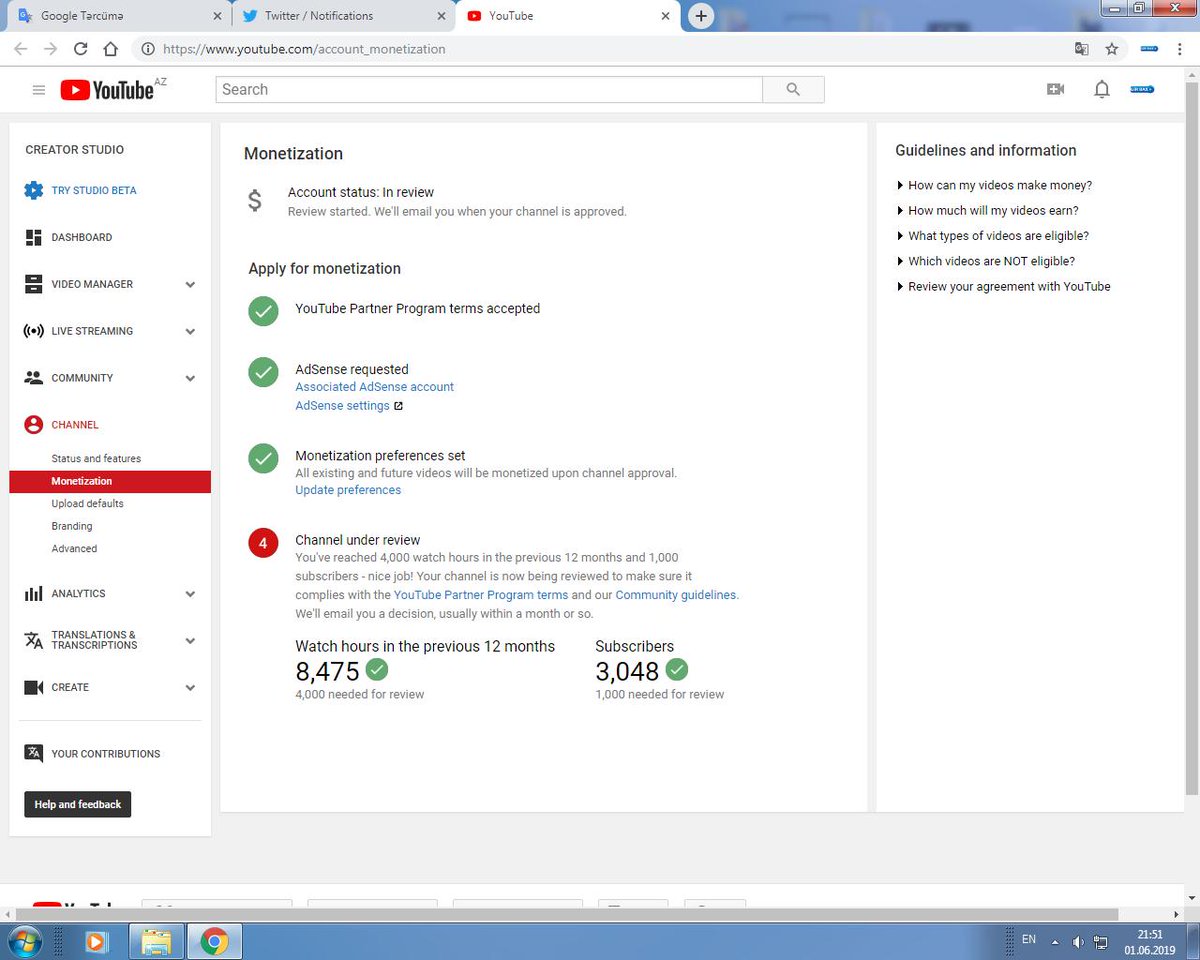The width and height of the screenshot is (1200, 960).
Task: Expand the Video Manager section
Action: coord(190,285)
